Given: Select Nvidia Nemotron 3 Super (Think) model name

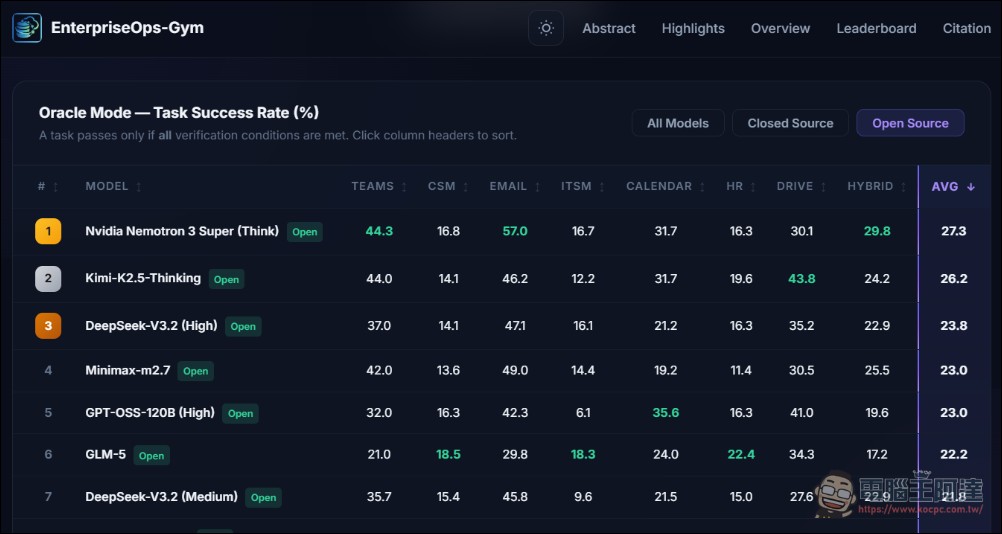Looking at the screenshot, I should (x=182, y=231).
